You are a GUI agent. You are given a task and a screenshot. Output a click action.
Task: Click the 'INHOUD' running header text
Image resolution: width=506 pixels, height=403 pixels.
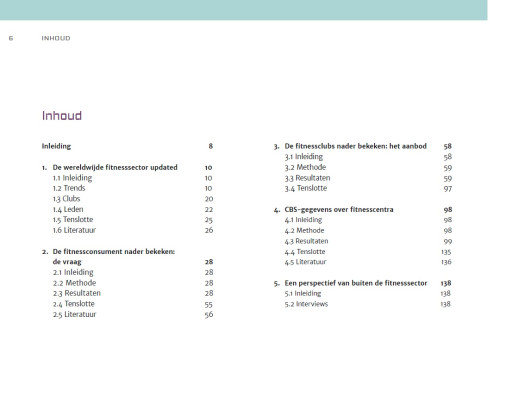point(56,38)
